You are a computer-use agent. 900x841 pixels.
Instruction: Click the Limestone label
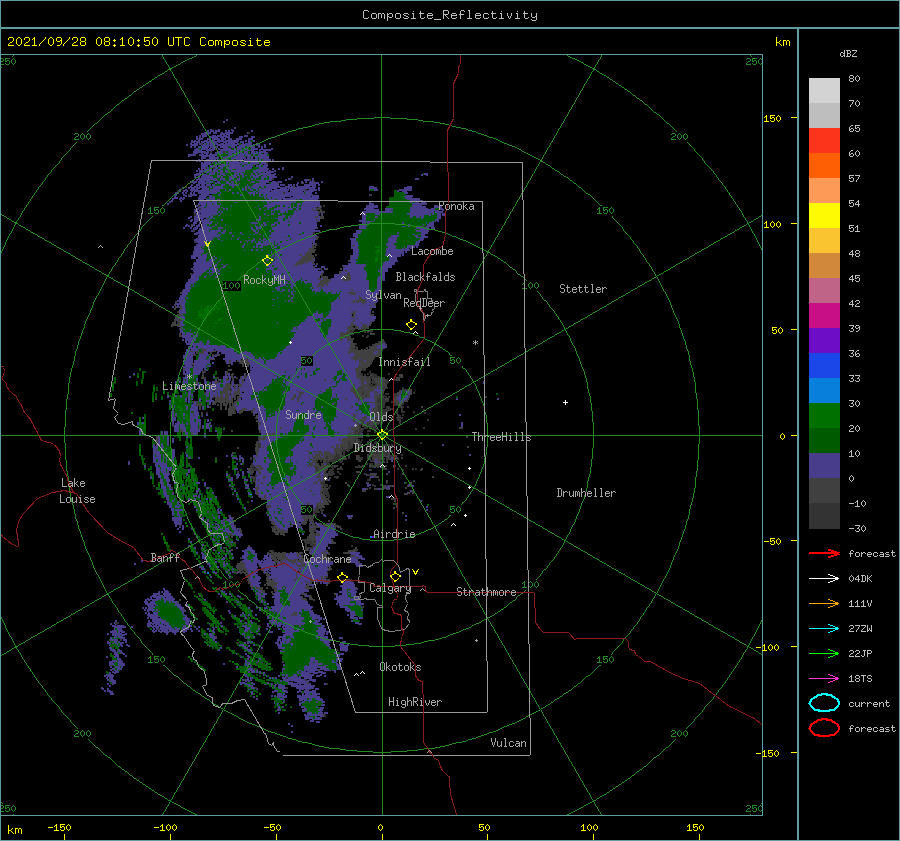(189, 386)
